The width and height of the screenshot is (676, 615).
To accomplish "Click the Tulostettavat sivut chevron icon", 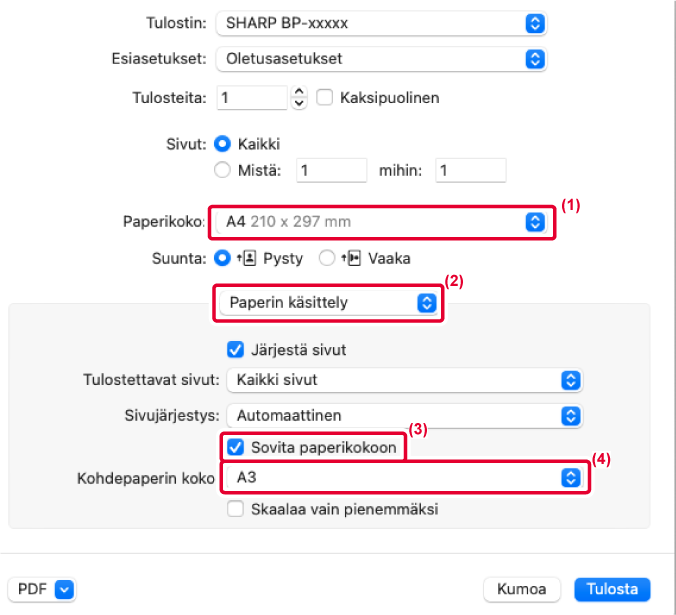I will tap(571, 380).
